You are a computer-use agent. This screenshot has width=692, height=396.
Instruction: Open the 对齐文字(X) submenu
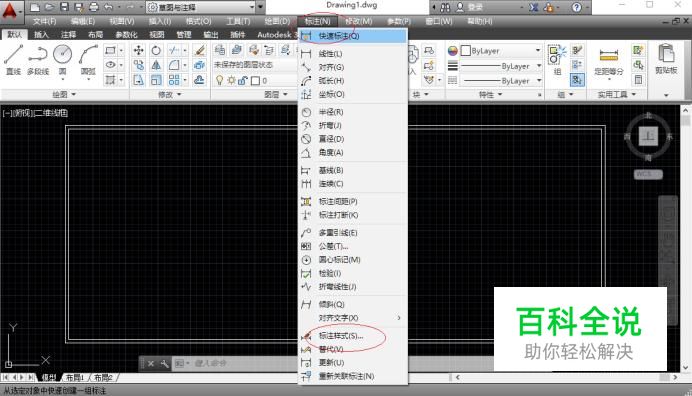353,318
